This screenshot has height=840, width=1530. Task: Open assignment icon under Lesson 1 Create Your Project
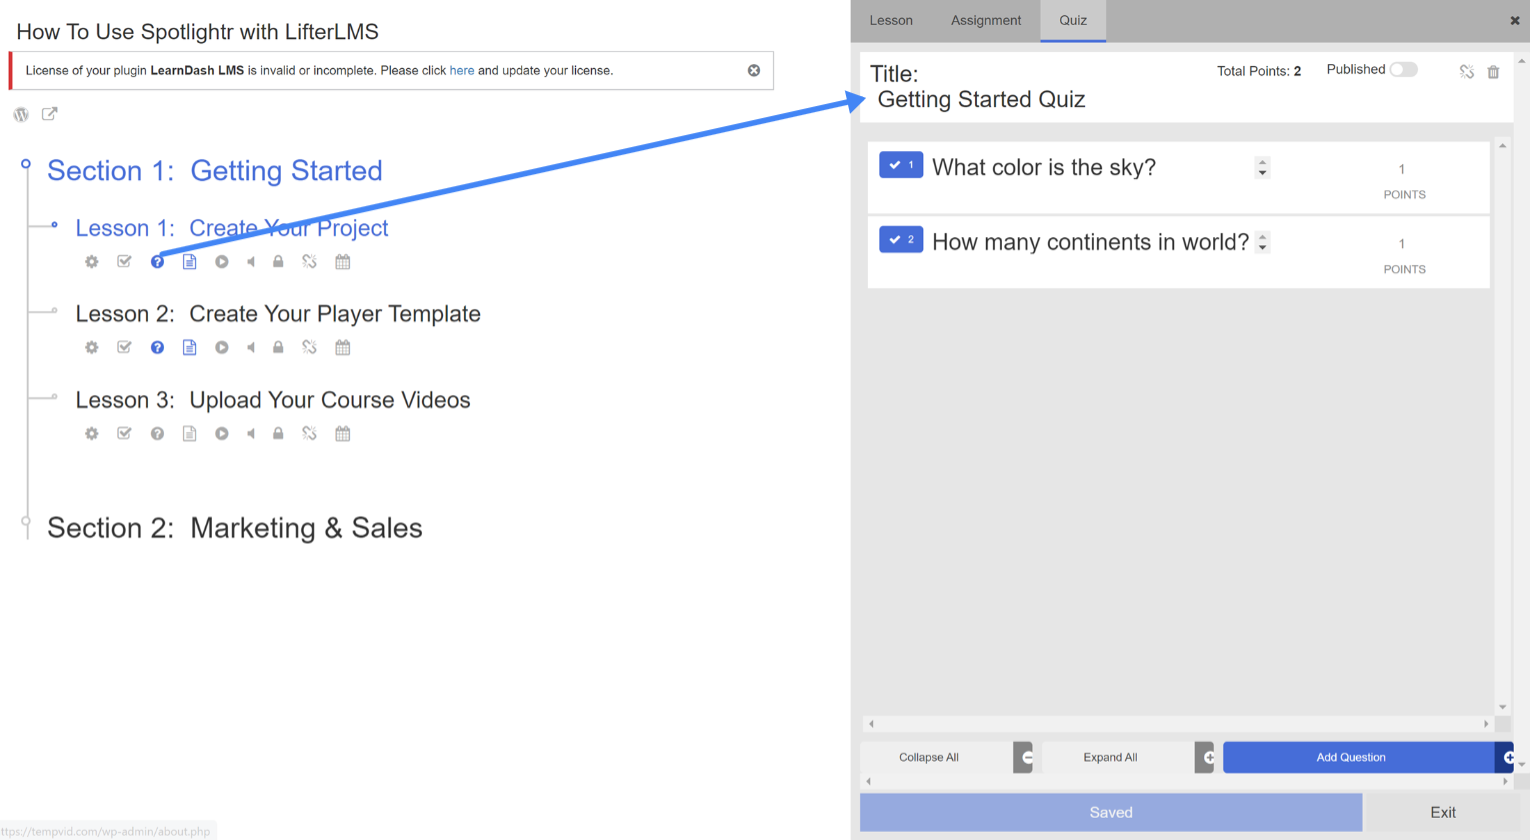(124, 262)
